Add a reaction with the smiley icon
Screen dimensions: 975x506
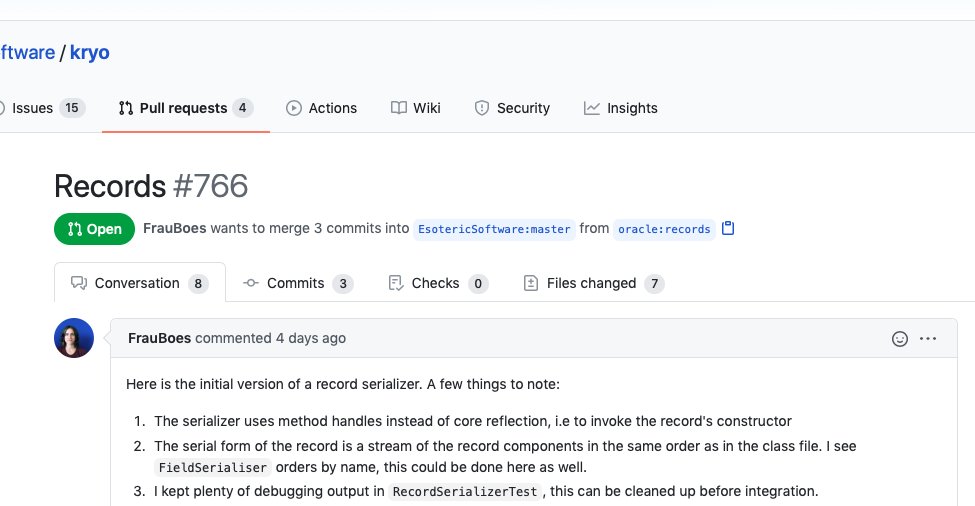click(x=900, y=339)
